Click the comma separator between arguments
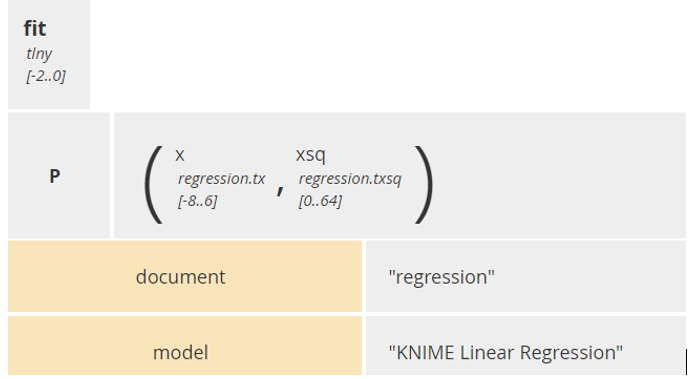The image size is (699, 379). [280, 190]
